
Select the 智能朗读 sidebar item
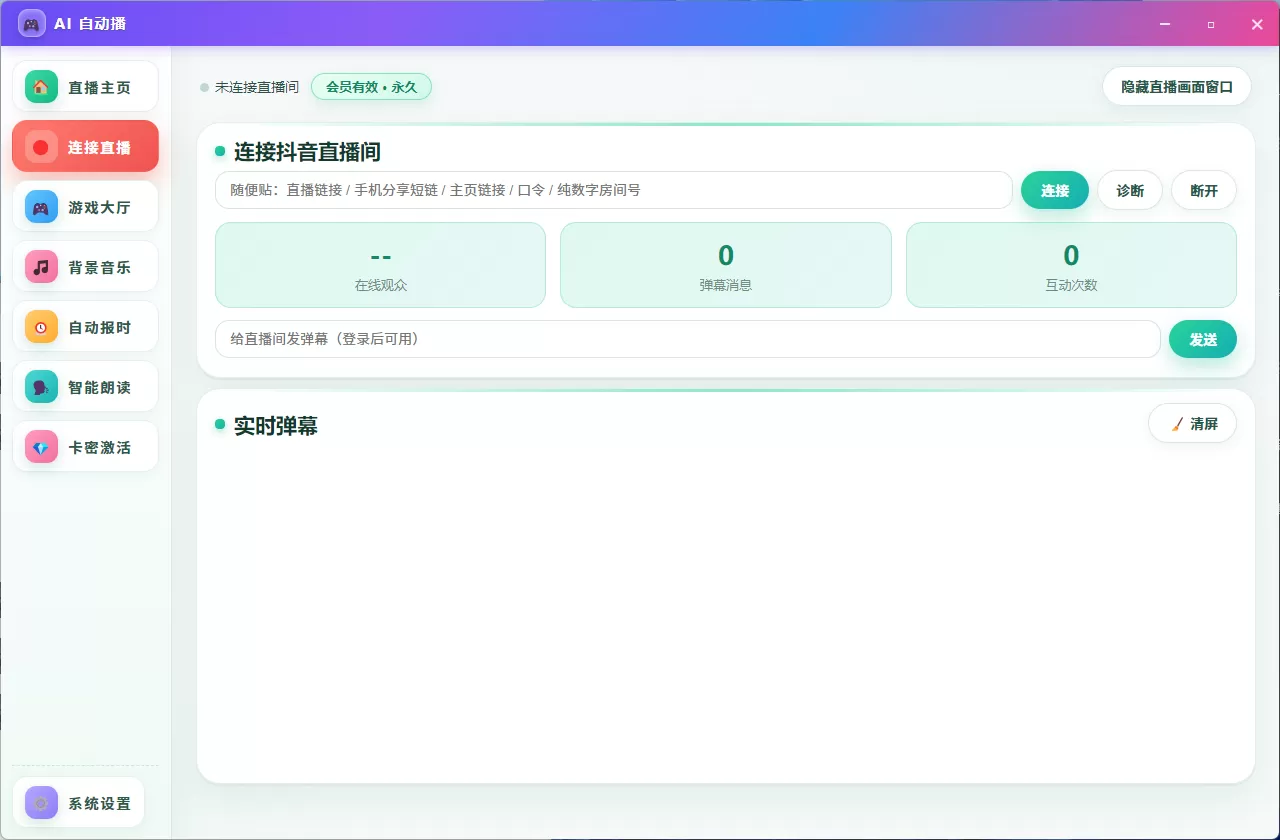(x=85, y=387)
